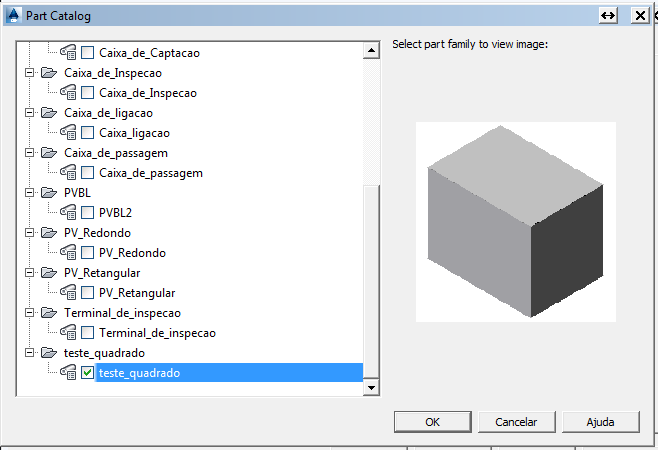Uncheck the teste_quadrado part checkbox
This screenshot has height=450, width=658.
(x=87, y=372)
